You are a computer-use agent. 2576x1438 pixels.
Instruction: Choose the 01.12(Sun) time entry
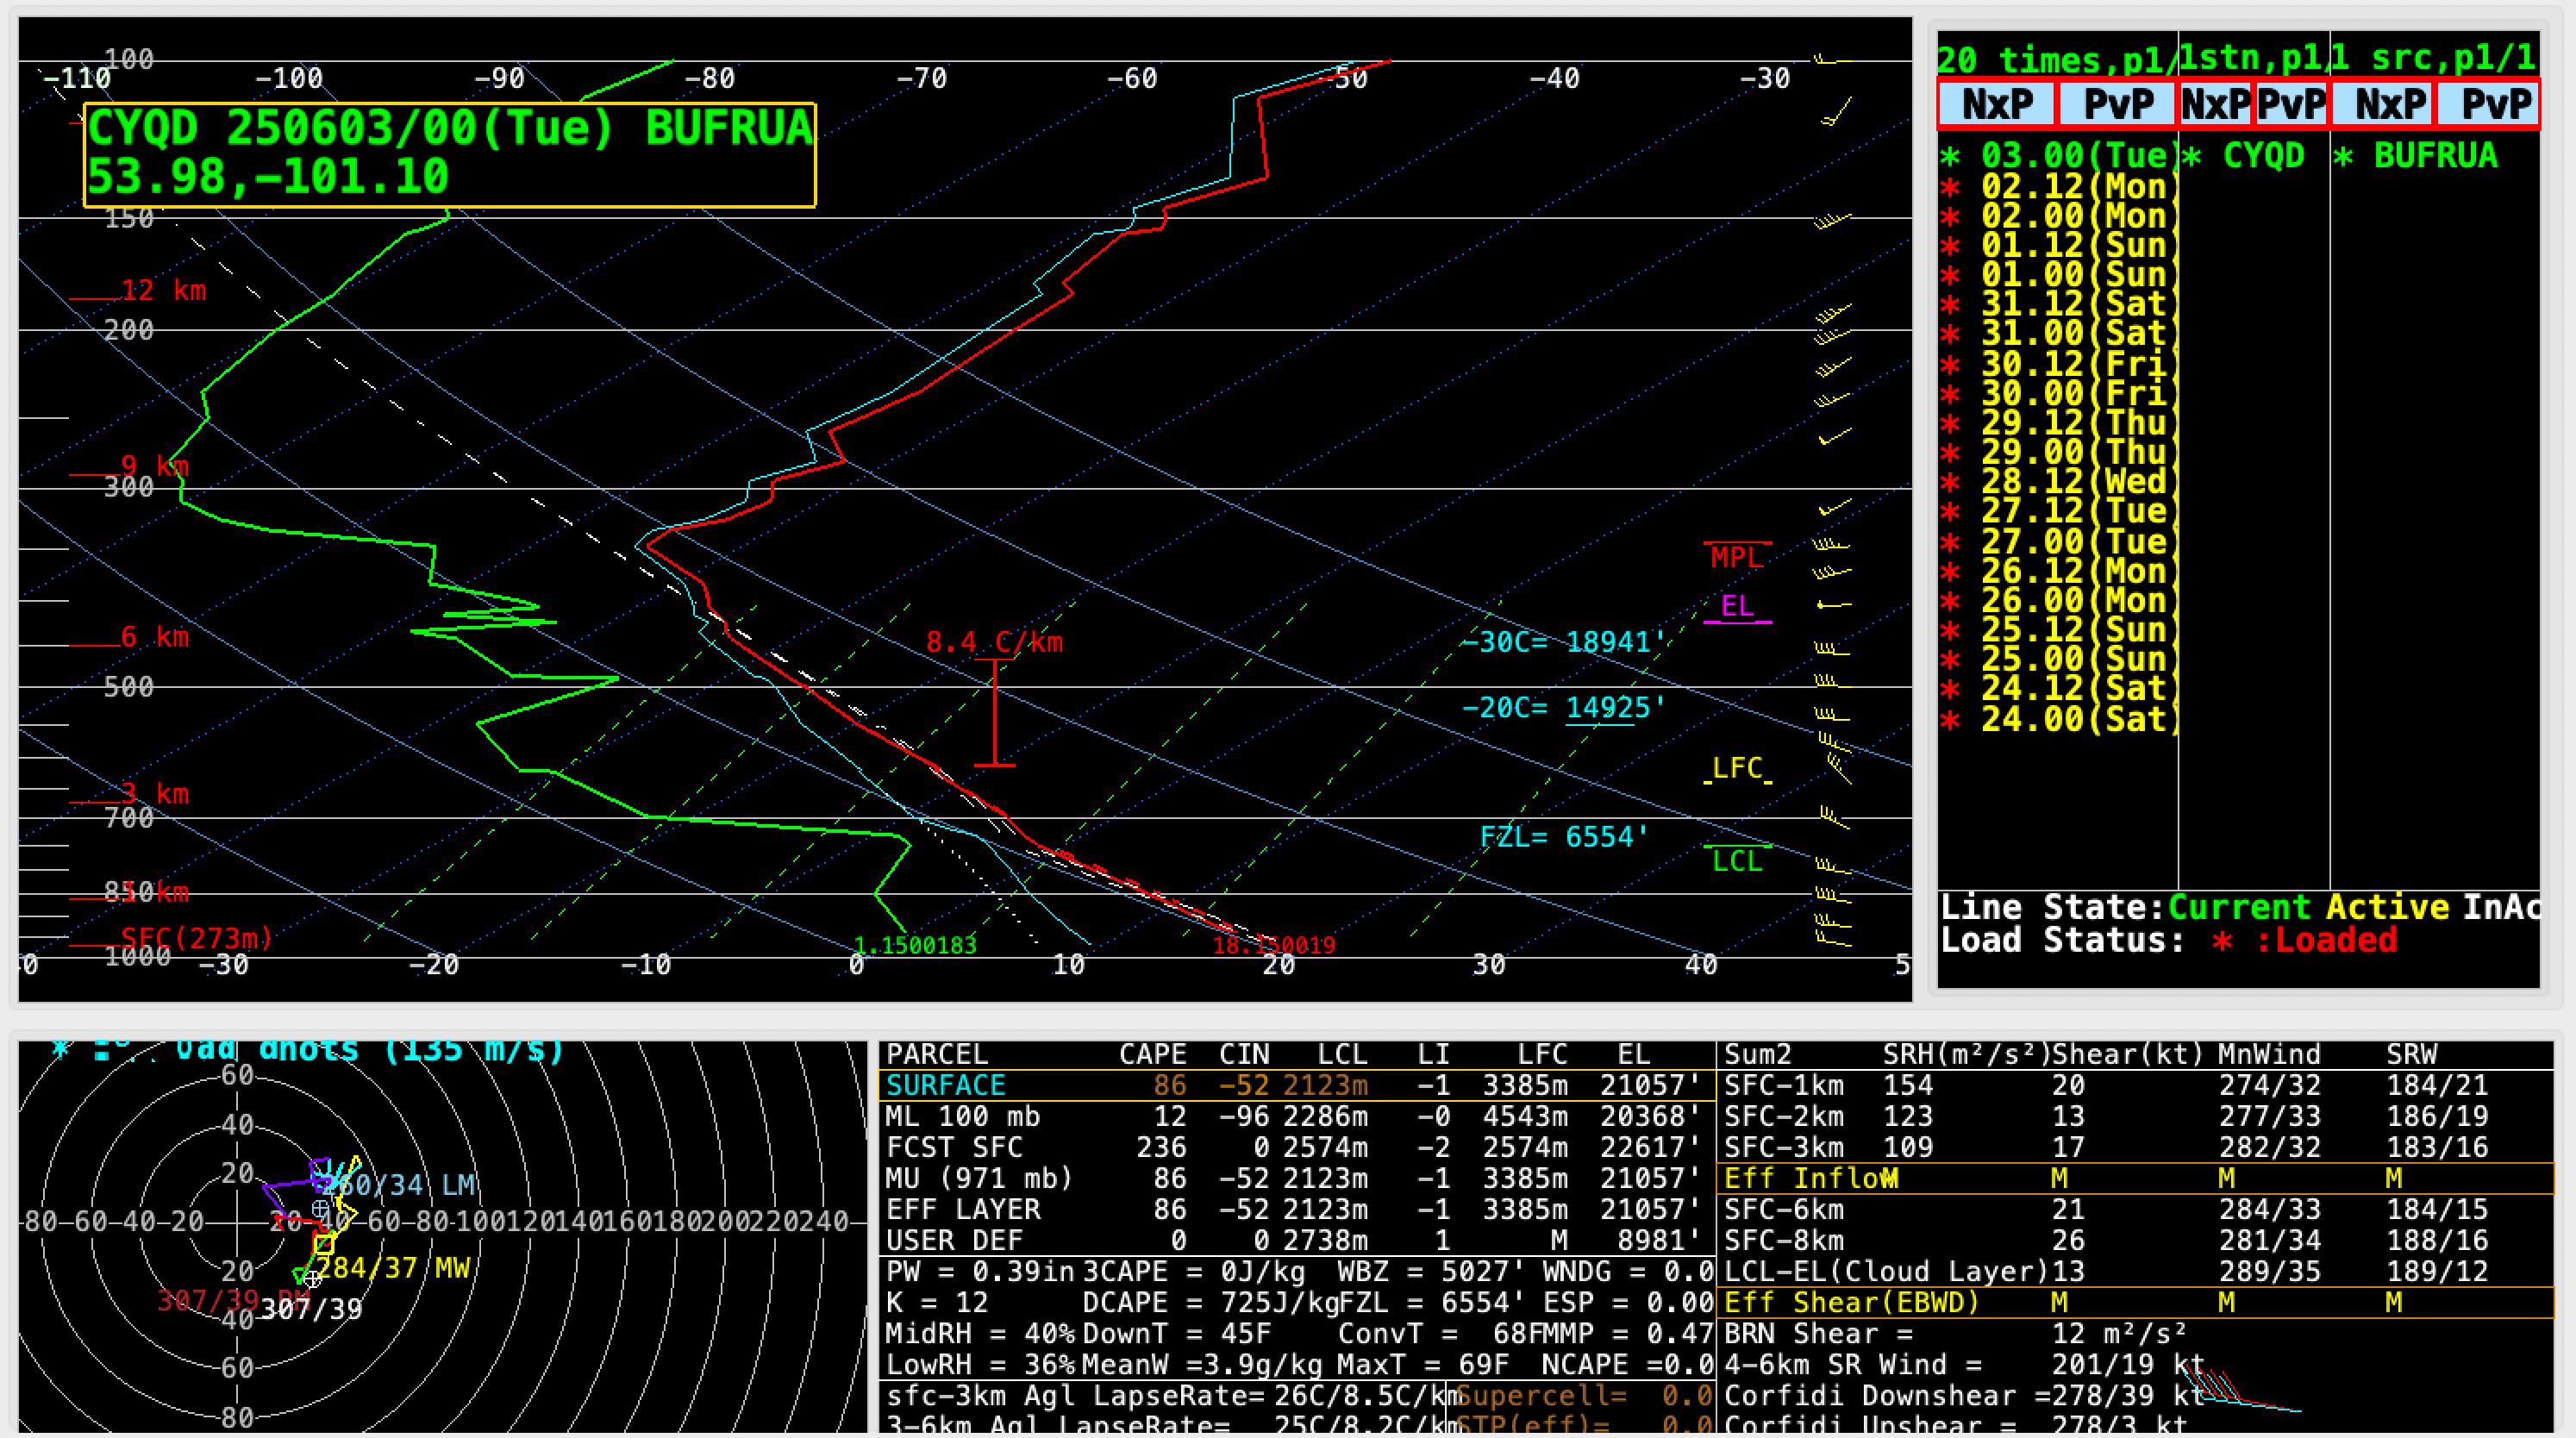tap(2058, 245)
